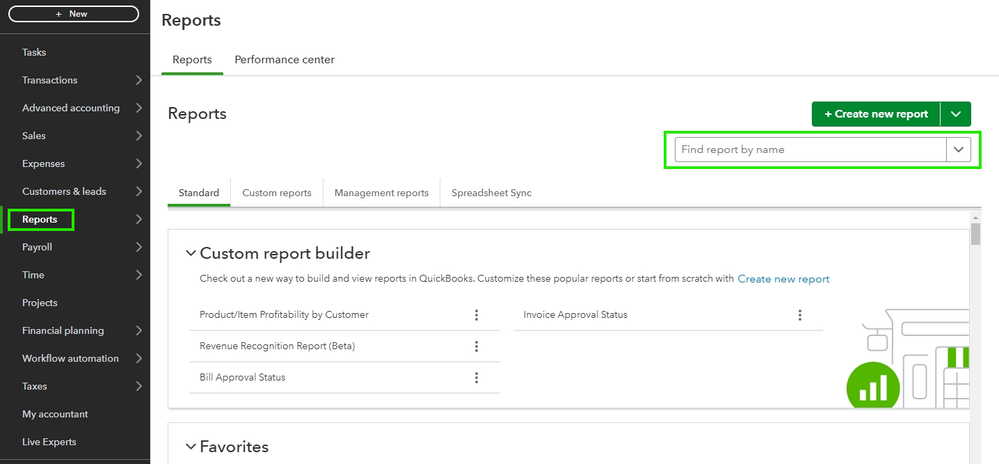The width and height of the screenshot is (999, 464).
Task: Open Transactions in the sidebar
Action: click(x=50, y=80)
